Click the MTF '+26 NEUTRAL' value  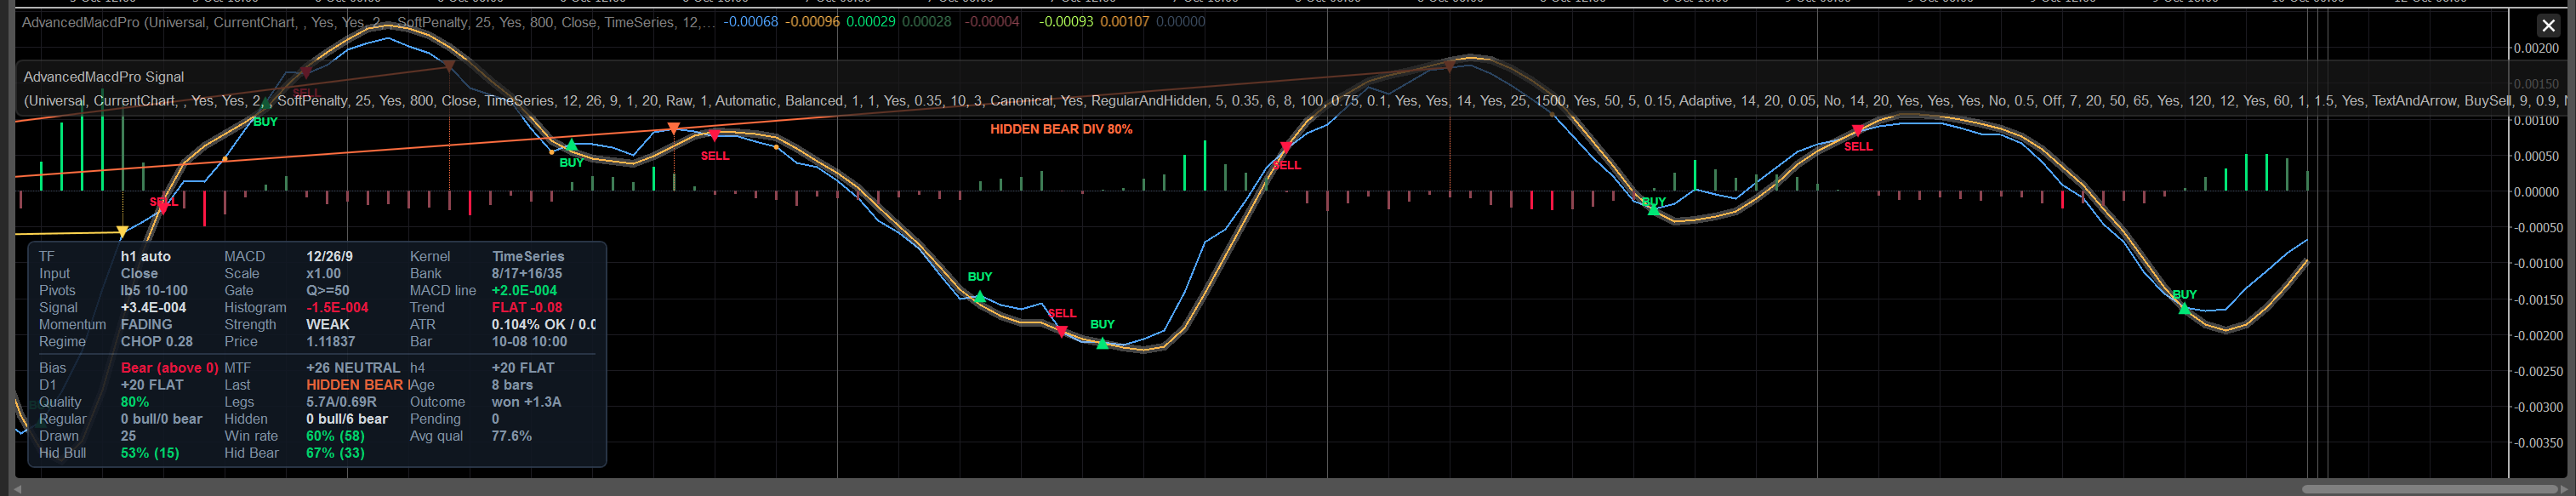pos(353,368)
